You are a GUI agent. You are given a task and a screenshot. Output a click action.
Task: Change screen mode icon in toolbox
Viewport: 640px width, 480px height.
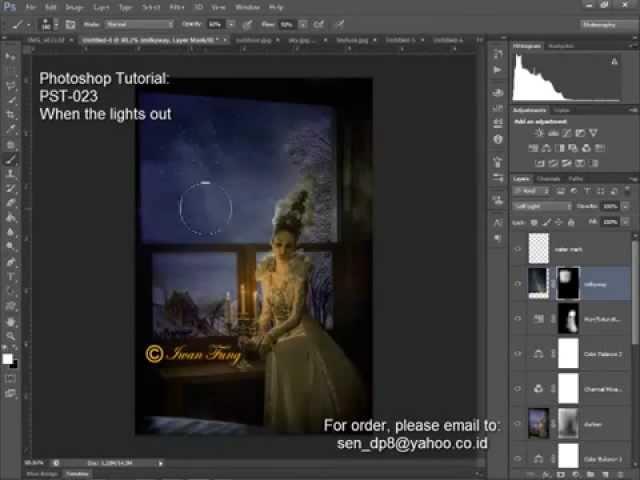click(x=10, y=393)
